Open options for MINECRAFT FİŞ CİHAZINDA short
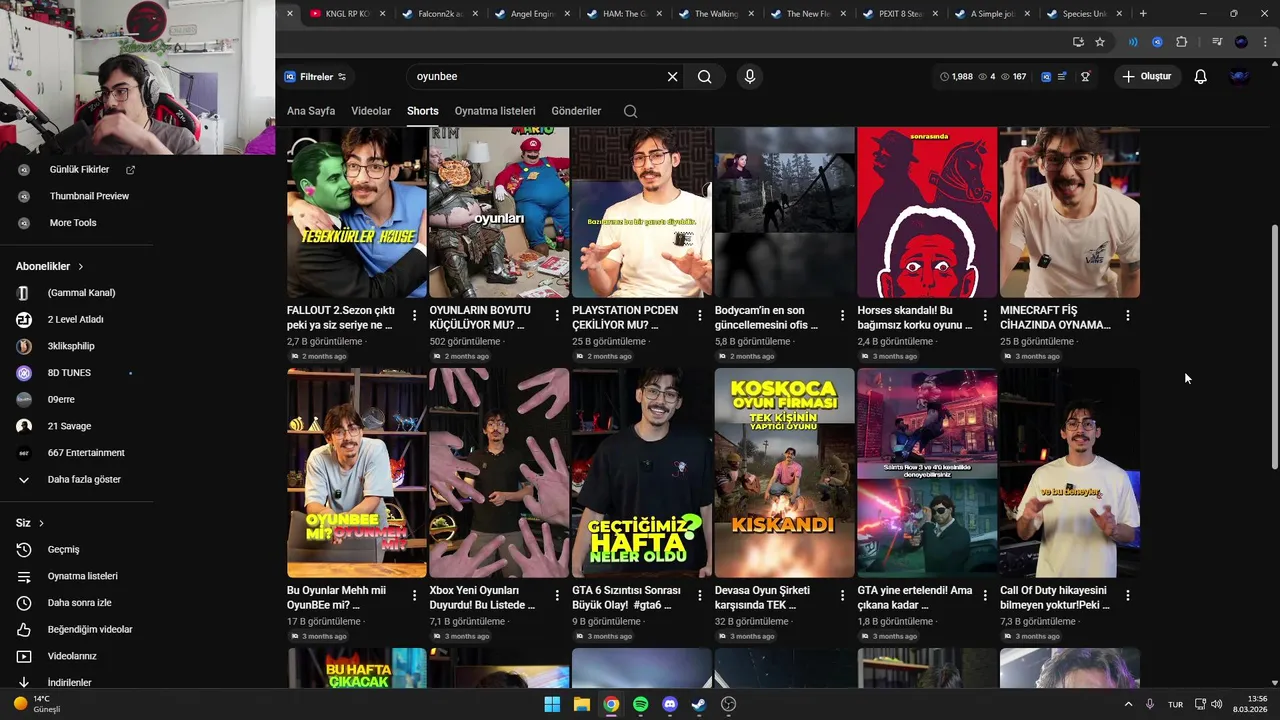The width and height of the screenshot is (1280, 720). click(1127, 315)
